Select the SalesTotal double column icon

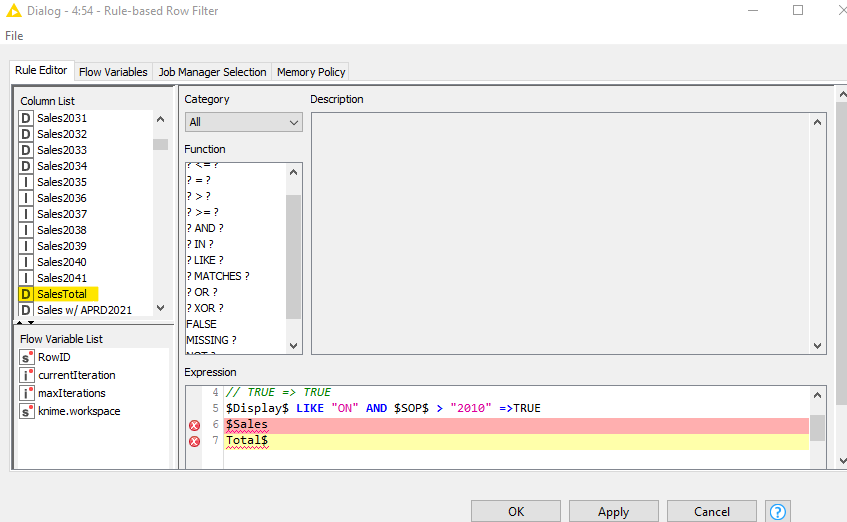click(26, 294)
